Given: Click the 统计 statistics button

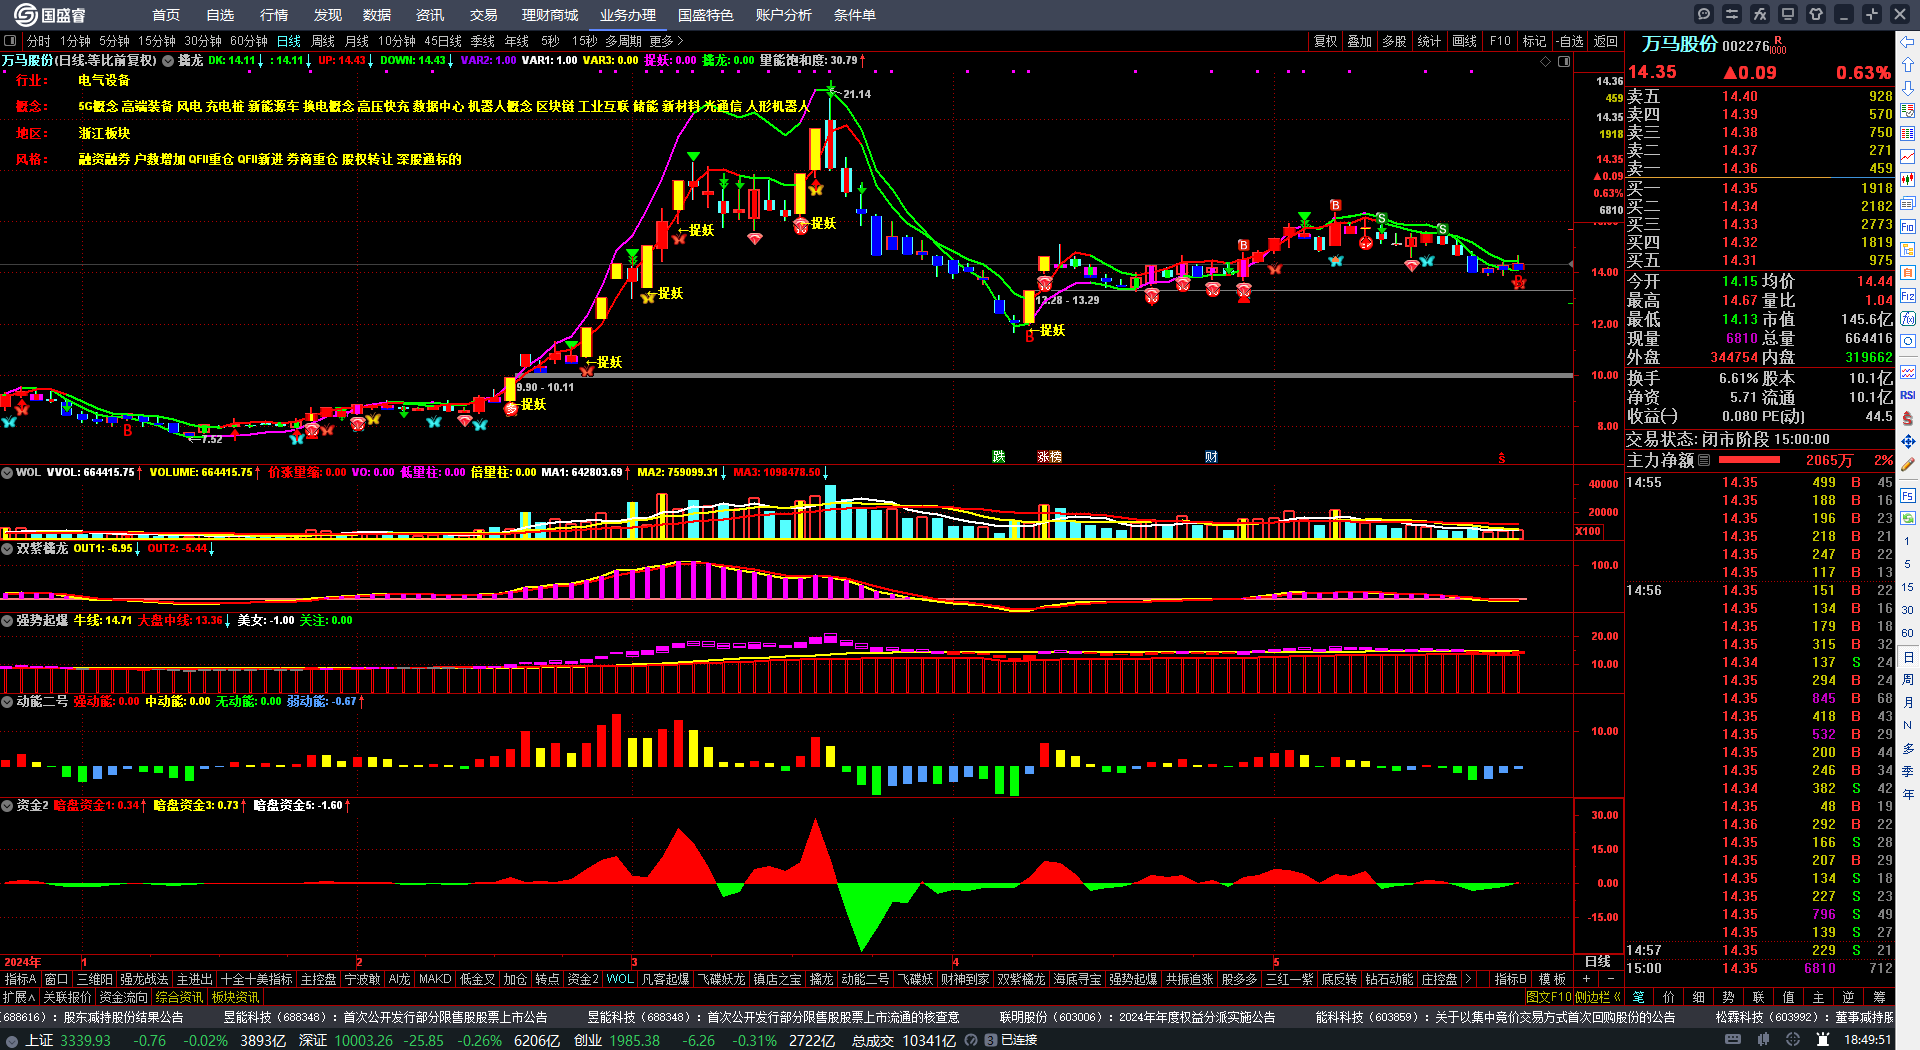Looking at the screenshot, I should [1430, 41].
